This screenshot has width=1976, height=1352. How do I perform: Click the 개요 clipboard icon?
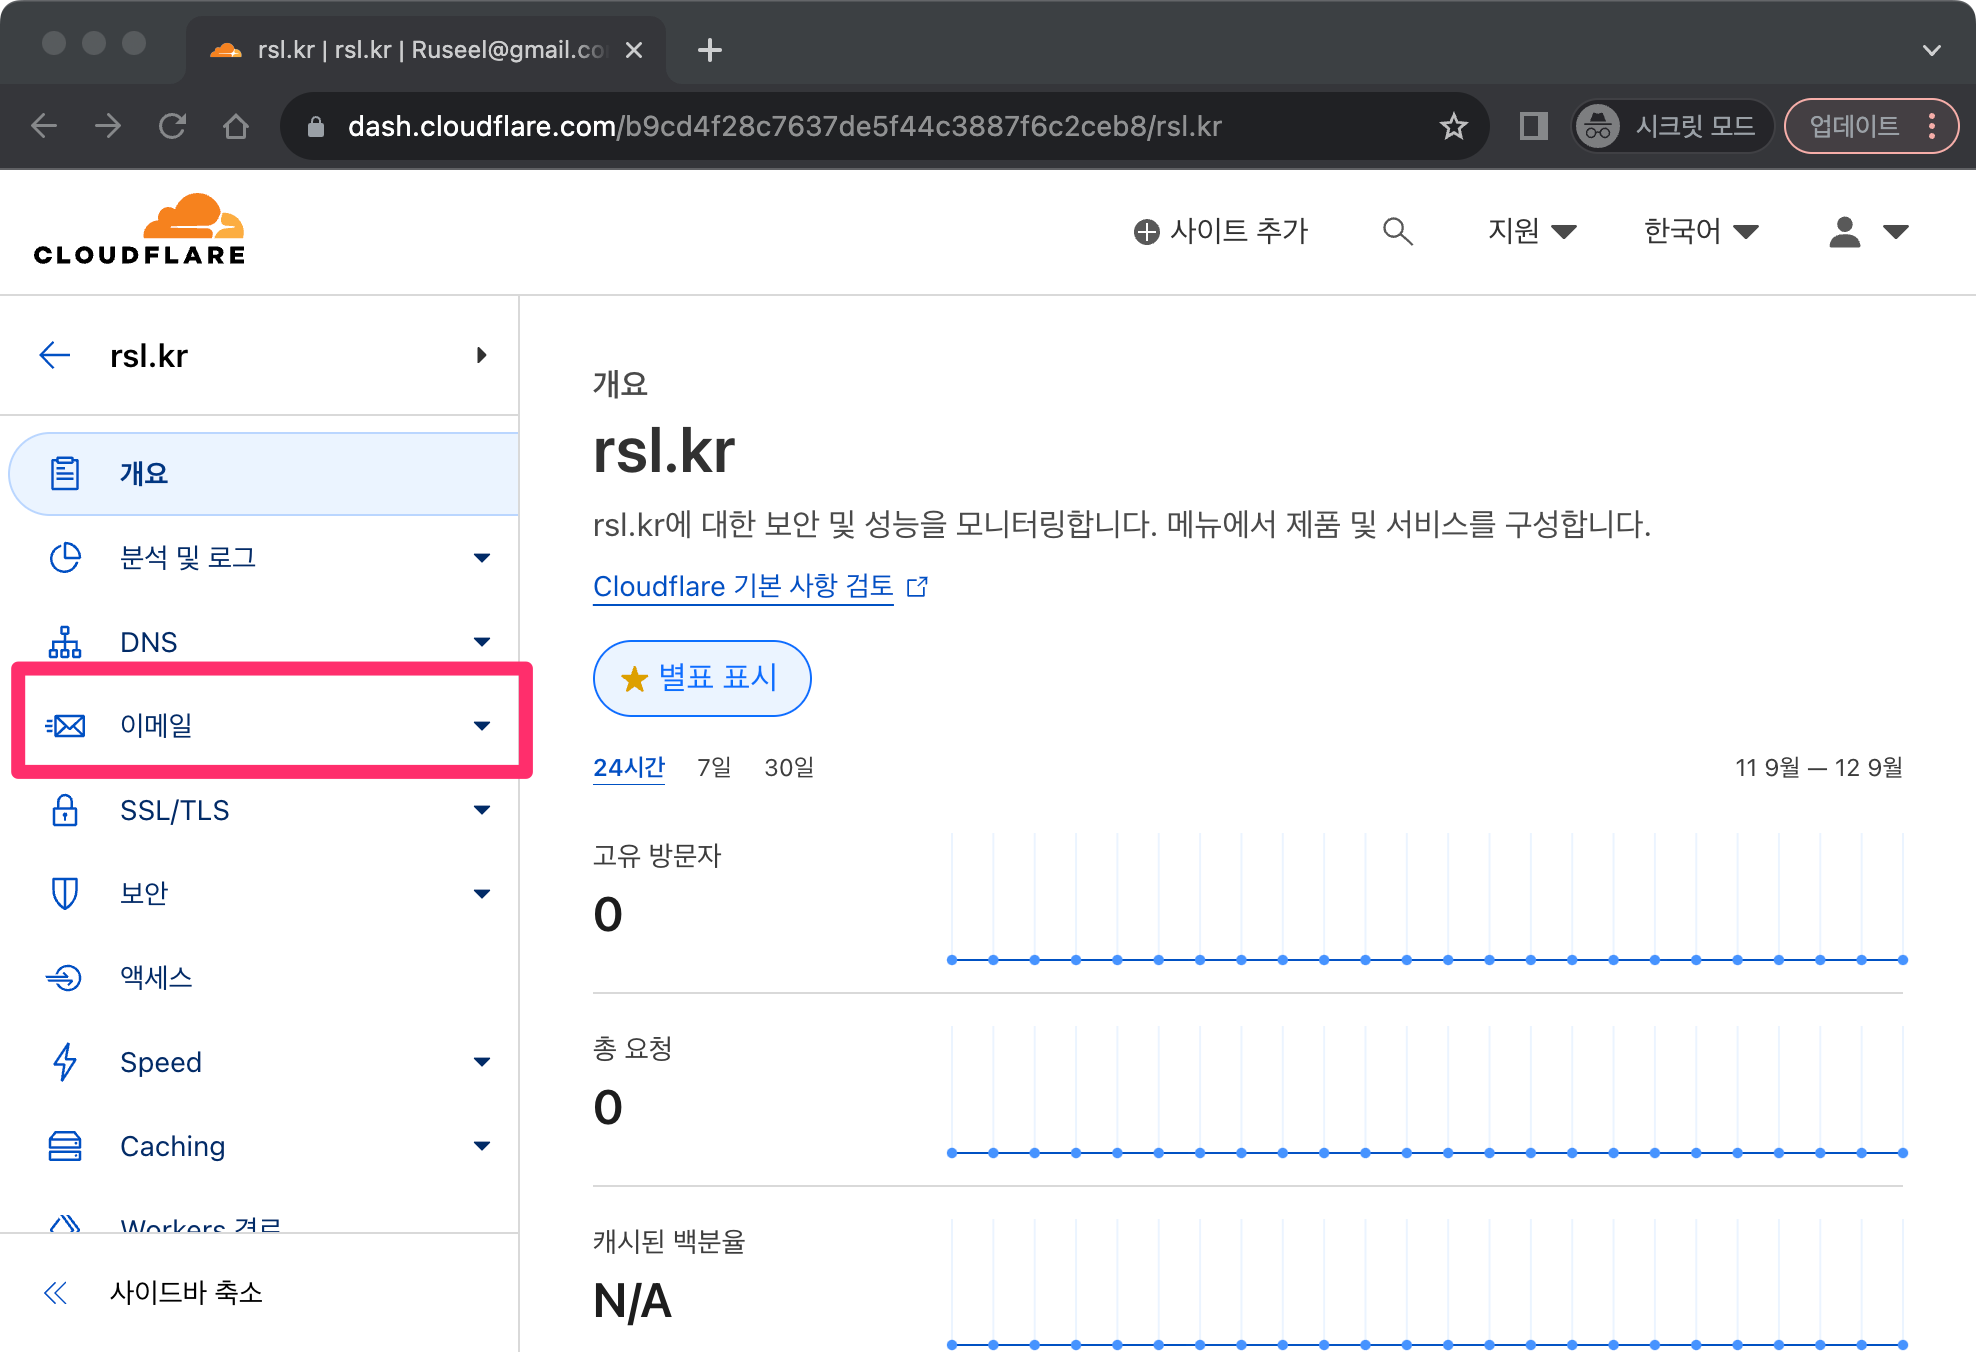[65, 473]
